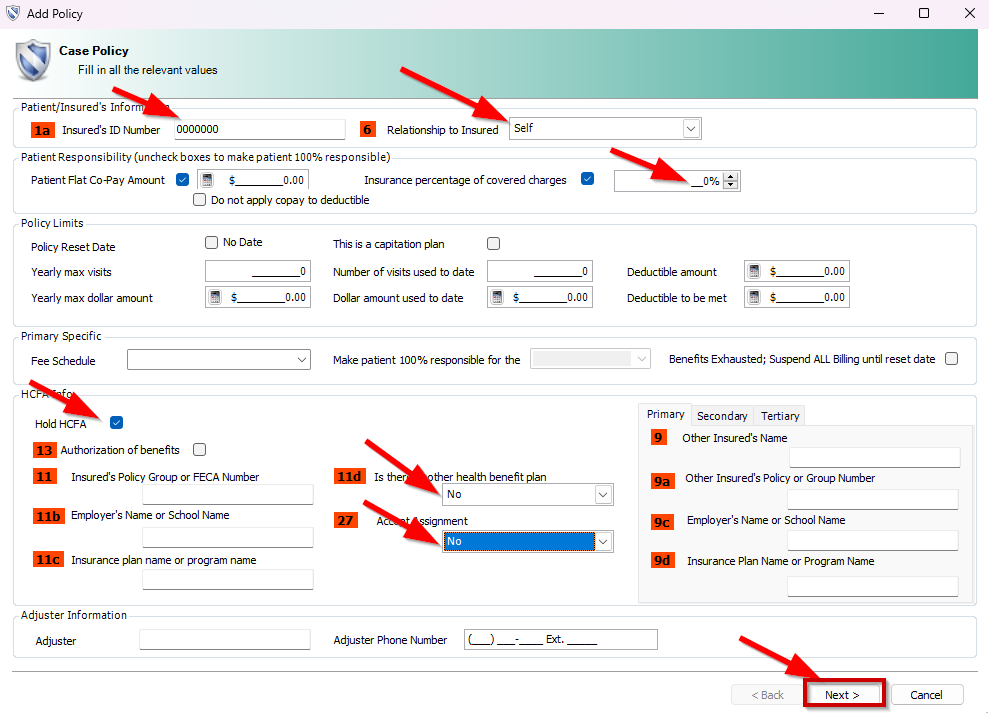Enable Authorization of benefits checkbox

coord(200,450)
